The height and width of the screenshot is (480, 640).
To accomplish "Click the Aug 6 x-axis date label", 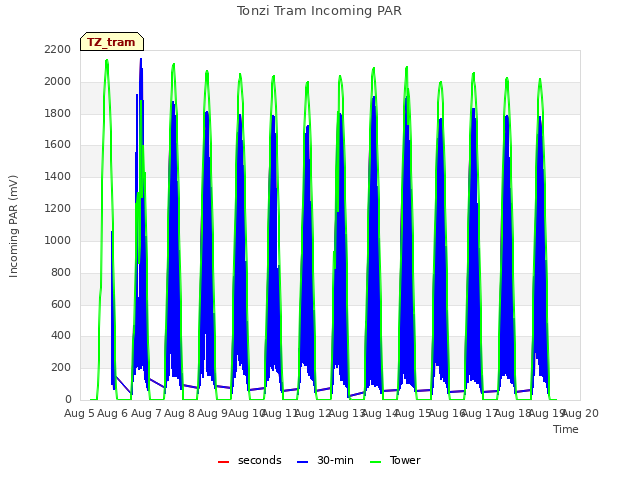I will 113,413.
